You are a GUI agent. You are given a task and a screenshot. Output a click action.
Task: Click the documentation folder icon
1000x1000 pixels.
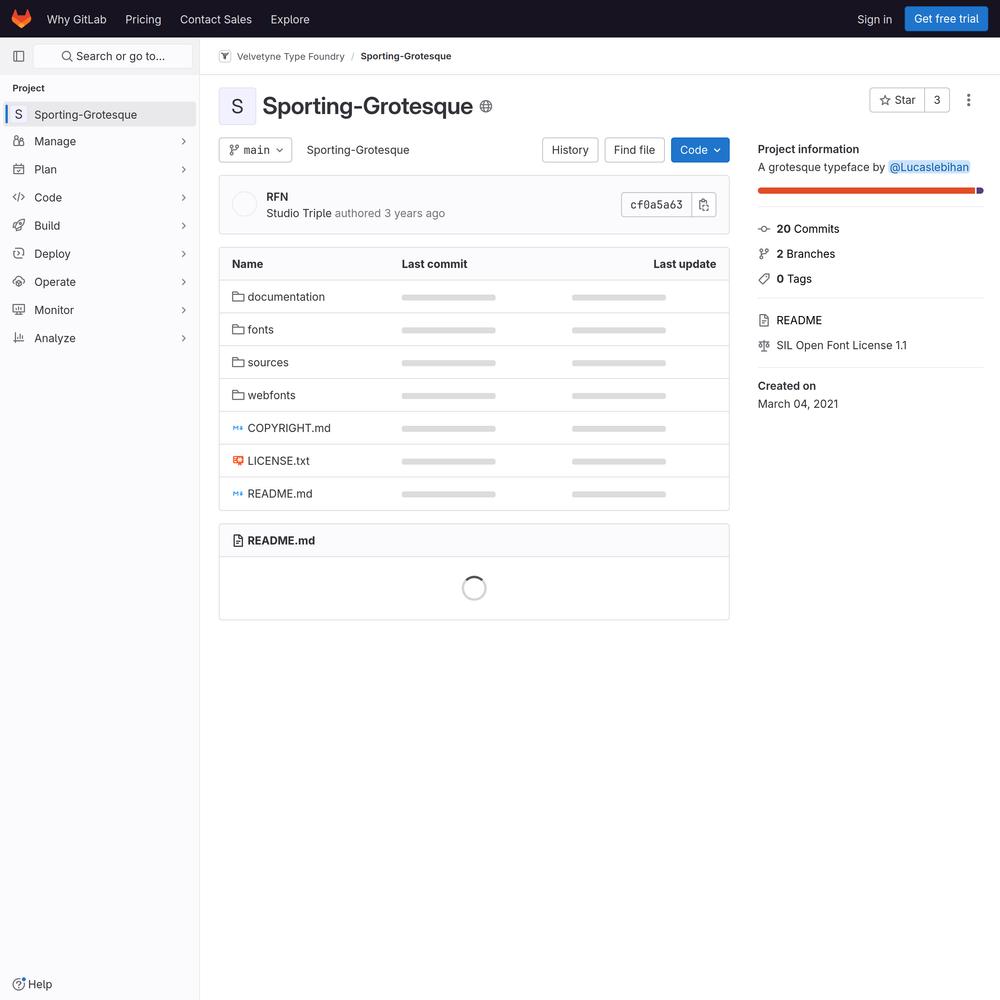[238, 297]
